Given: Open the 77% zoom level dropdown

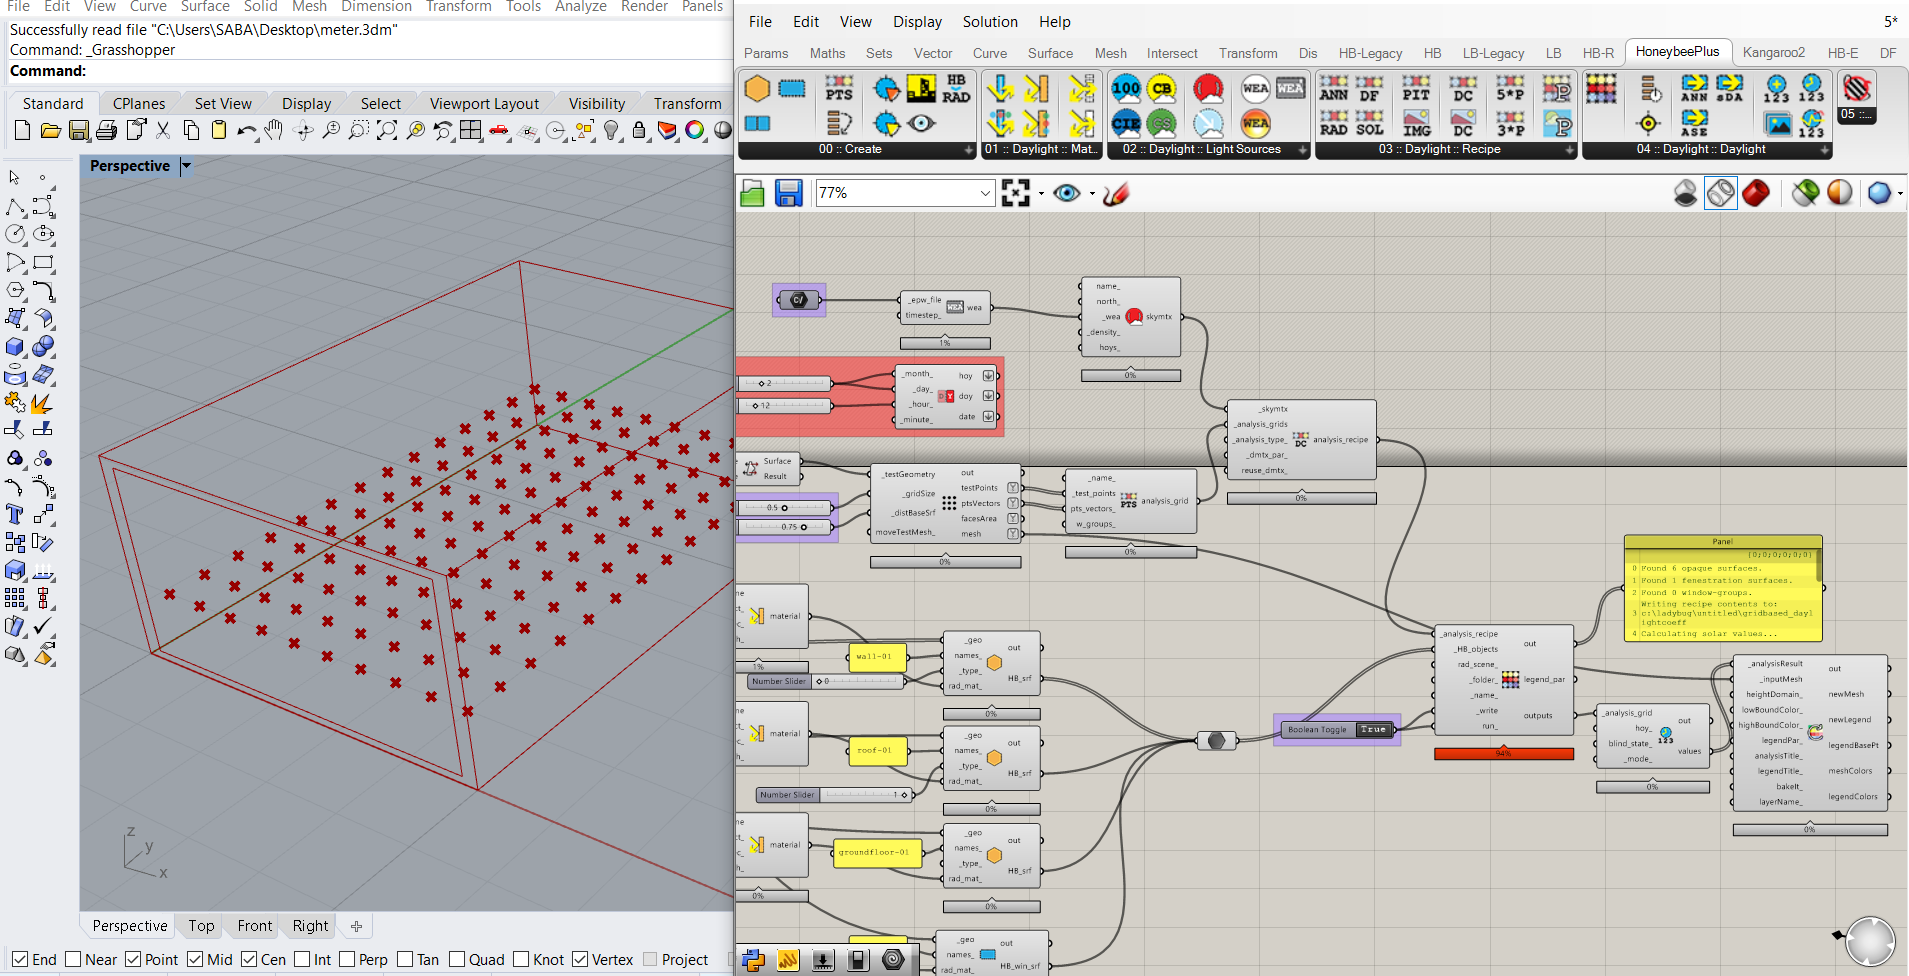Looking at the screenshot, I should [985, 193].
